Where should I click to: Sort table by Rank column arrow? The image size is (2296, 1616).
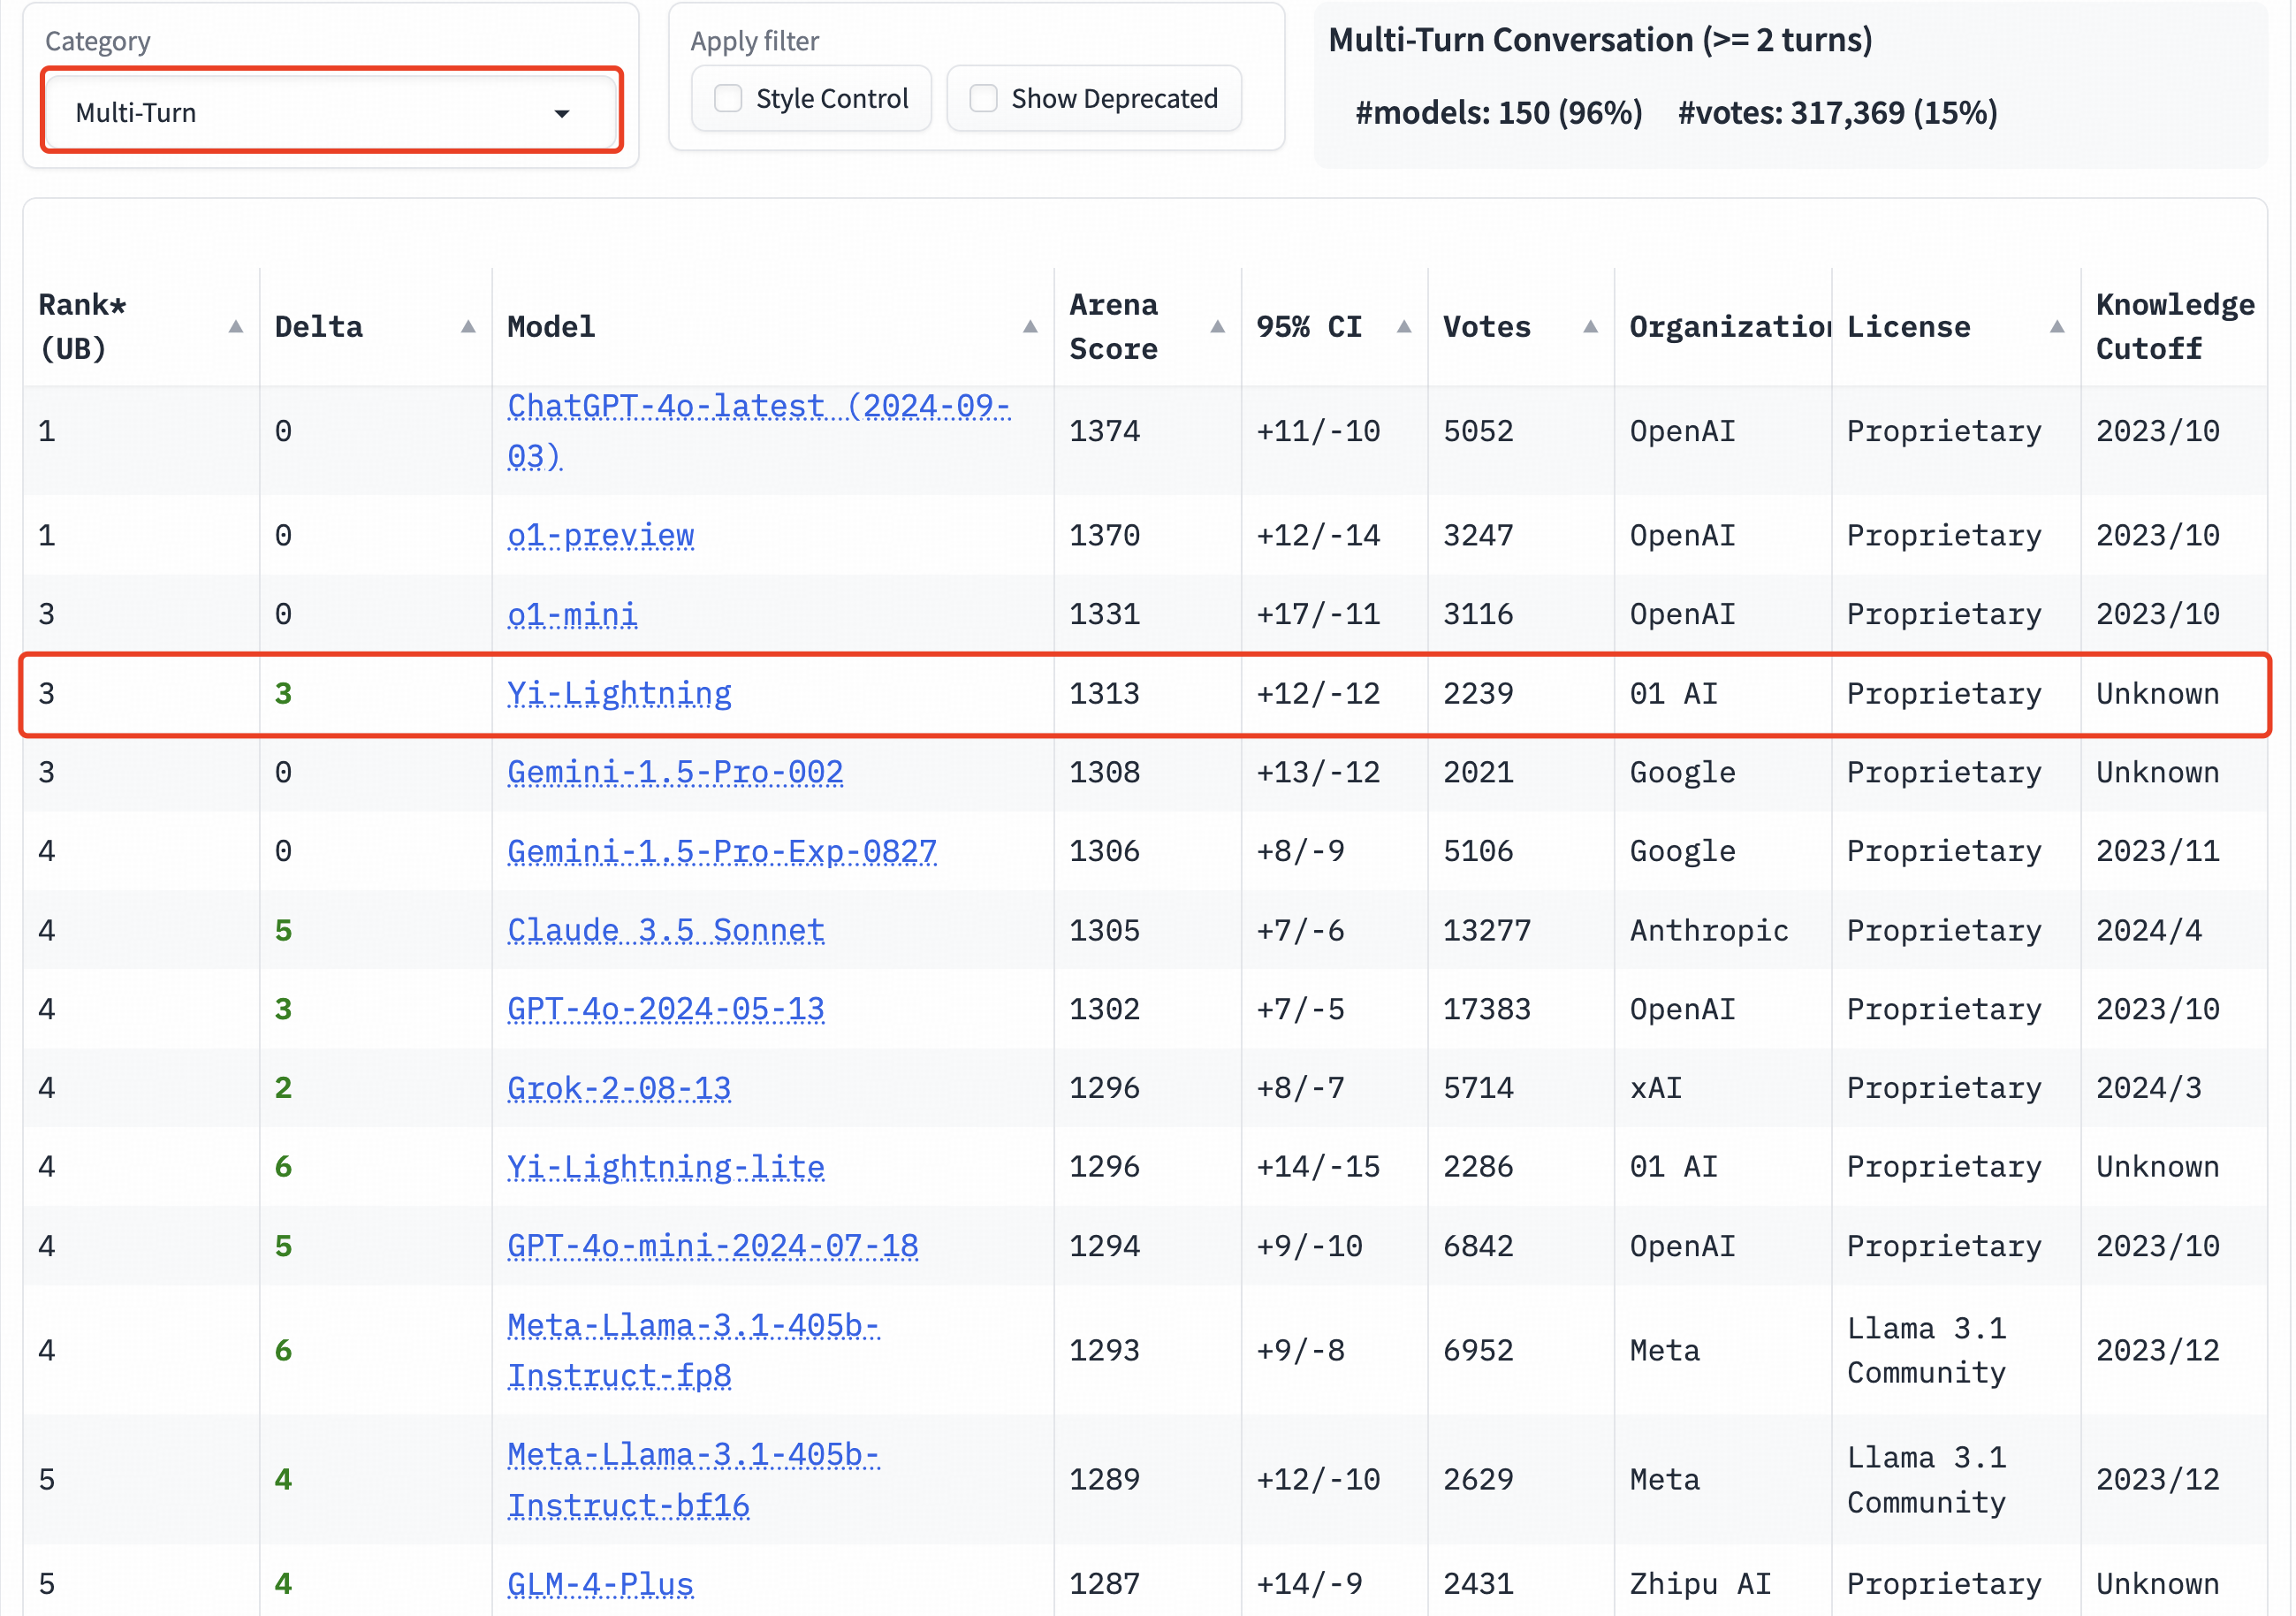(x=236, y=327)
